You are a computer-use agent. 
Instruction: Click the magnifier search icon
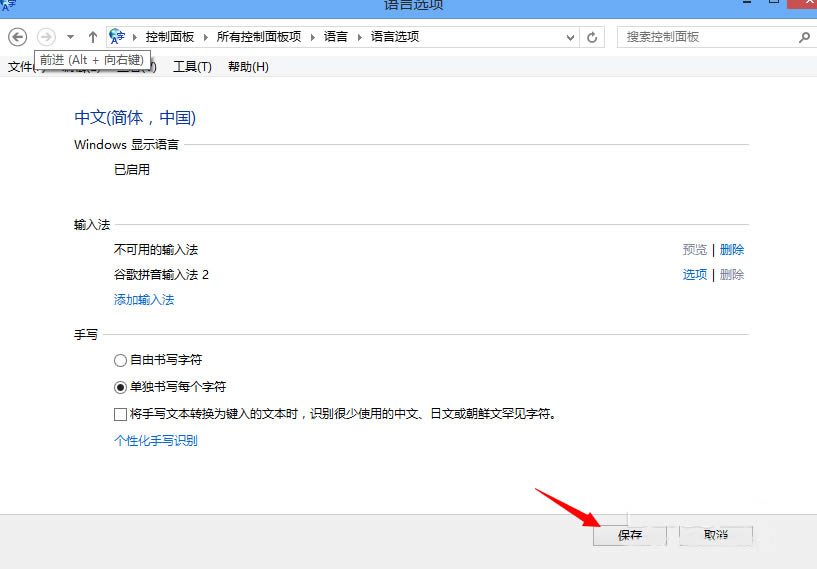[804, 37]
